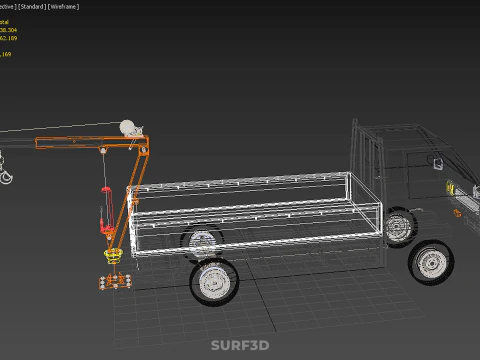Open the [Wireframe] shading label menu

(63, 7)
